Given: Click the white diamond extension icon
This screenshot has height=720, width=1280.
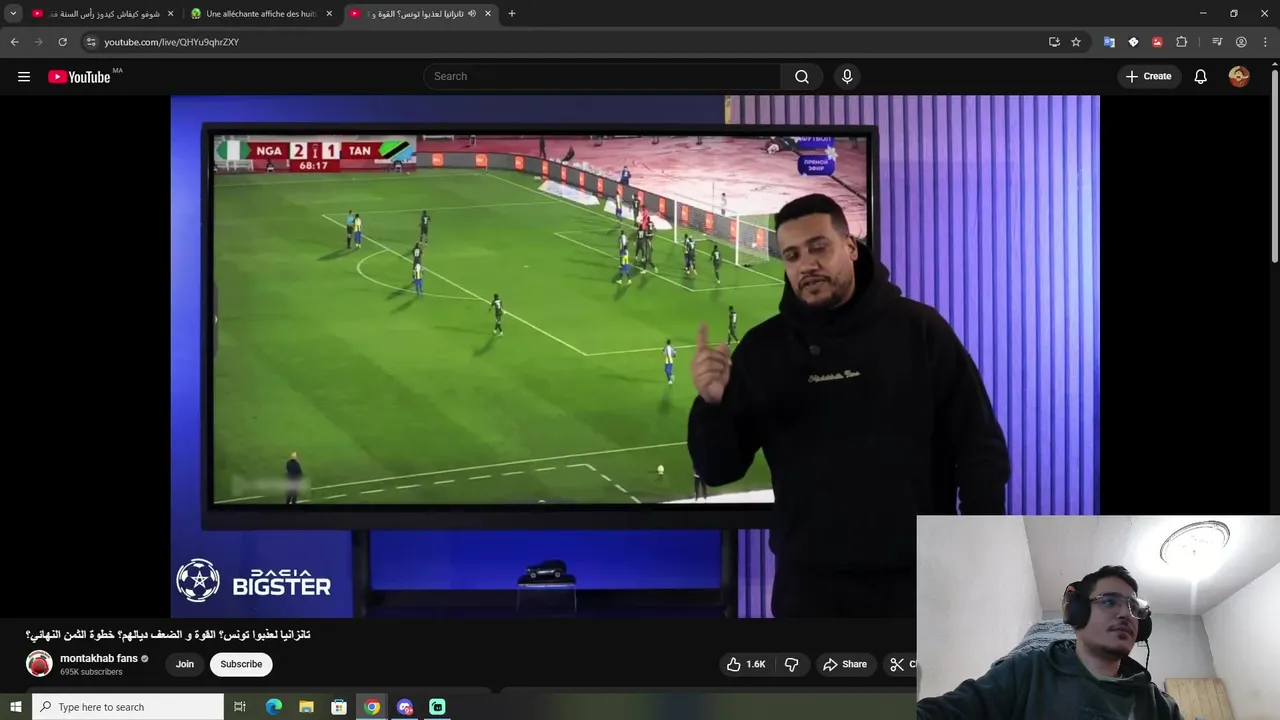Looking at the screenshot, I should tap(1133, 42).
